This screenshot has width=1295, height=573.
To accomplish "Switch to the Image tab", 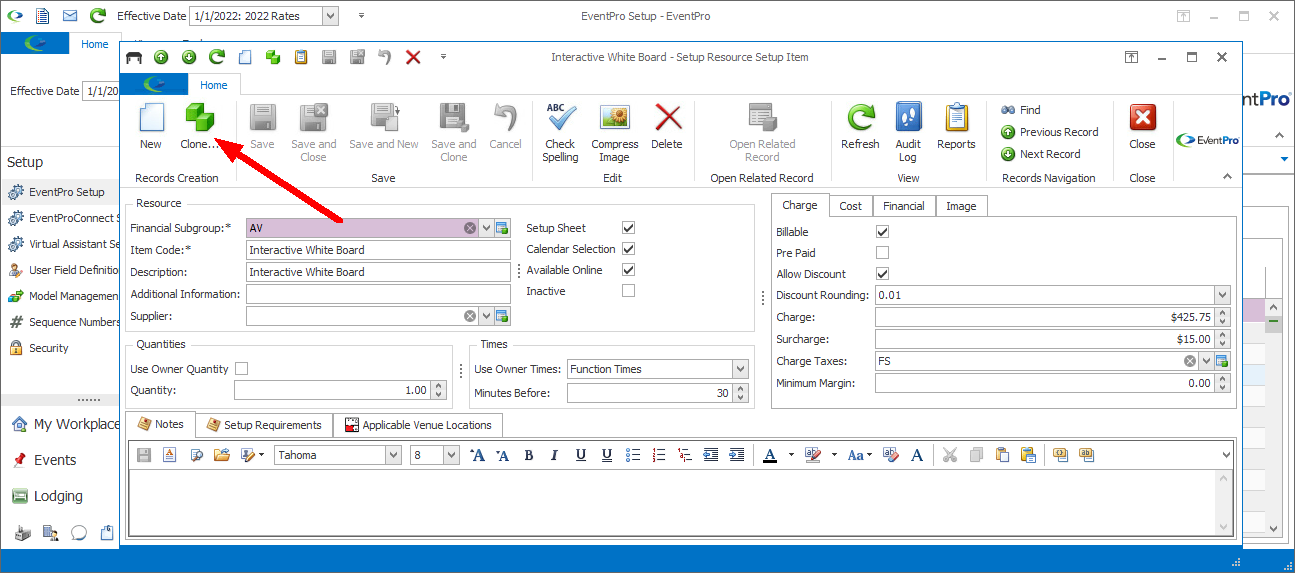I will pyautogui.click(x=961, y=206).
